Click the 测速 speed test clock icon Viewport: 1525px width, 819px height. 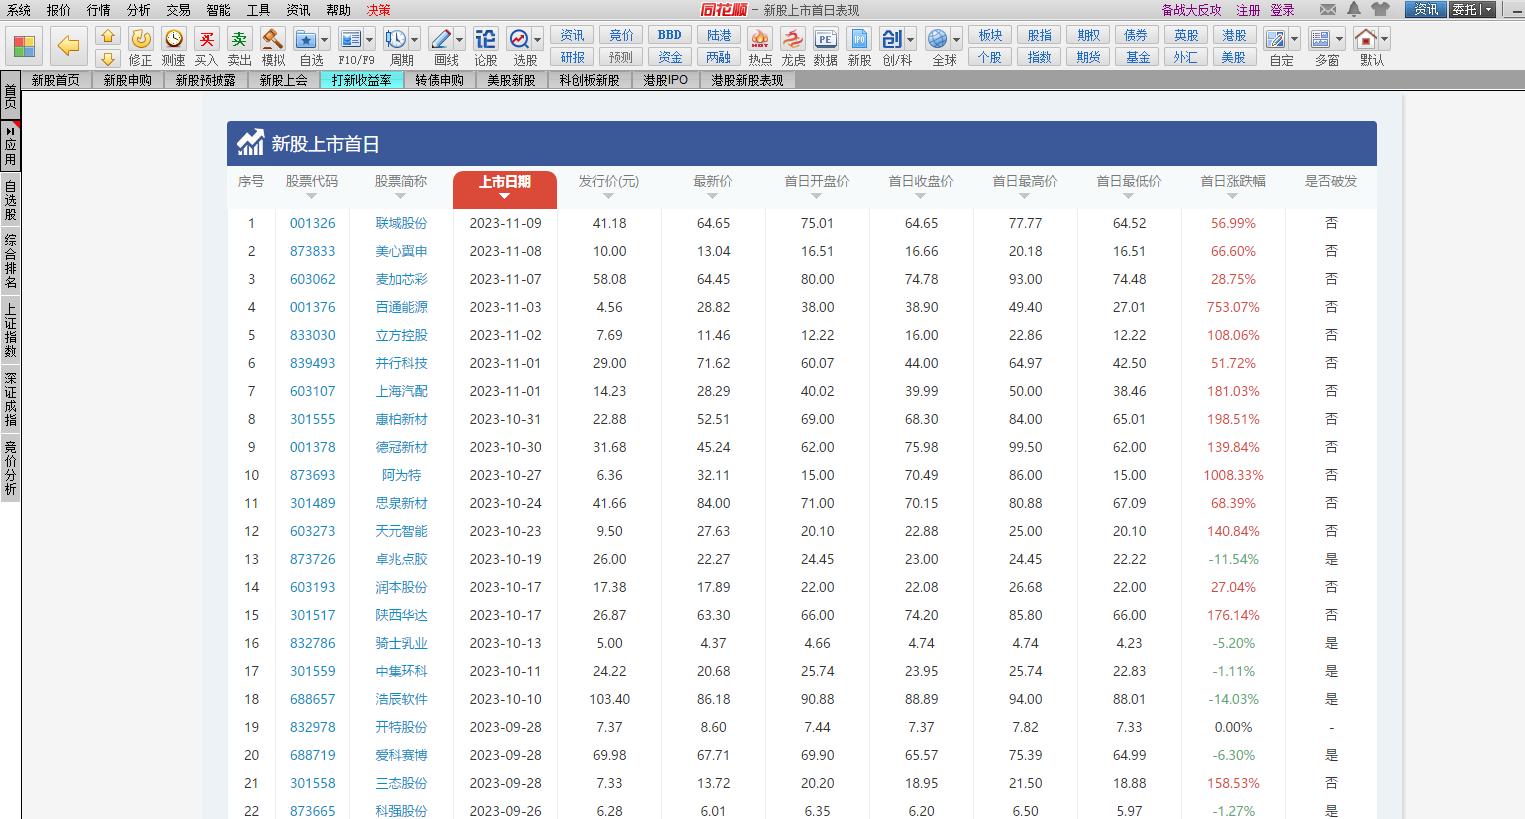pyautogui.click(x=174, y=40)
